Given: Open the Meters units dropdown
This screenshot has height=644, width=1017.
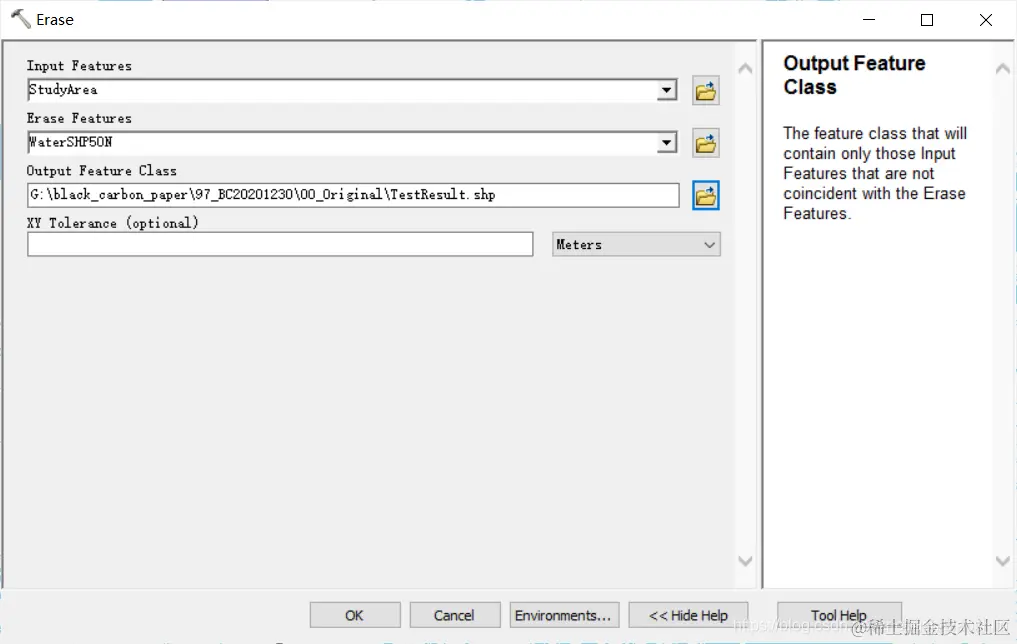Looking at the screenshot, I should tap(636, 244).
